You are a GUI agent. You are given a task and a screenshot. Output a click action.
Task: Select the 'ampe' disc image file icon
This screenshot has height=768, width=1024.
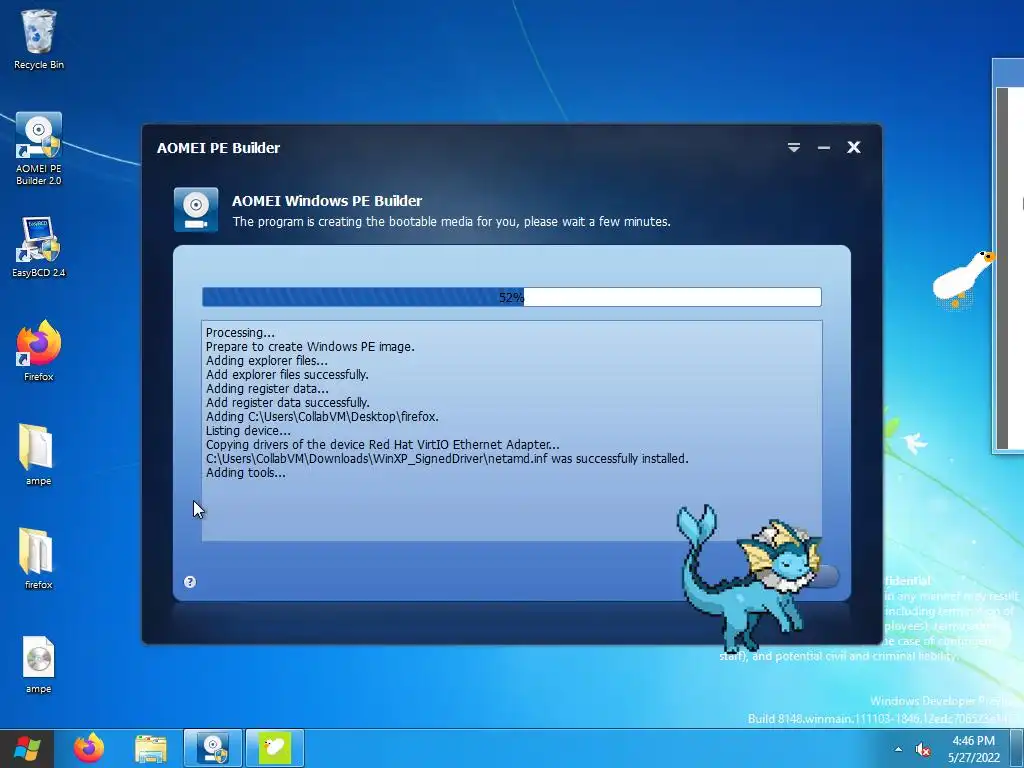[x=38, y=663]
